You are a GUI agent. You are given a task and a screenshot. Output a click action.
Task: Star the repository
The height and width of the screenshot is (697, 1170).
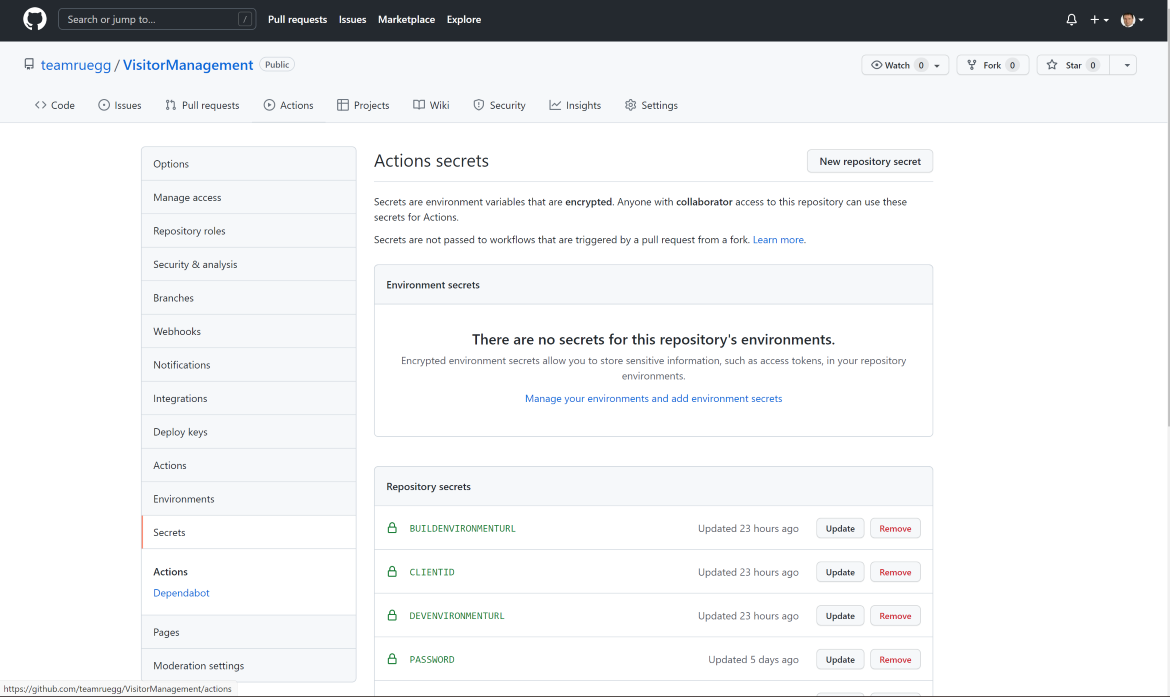1073,65
